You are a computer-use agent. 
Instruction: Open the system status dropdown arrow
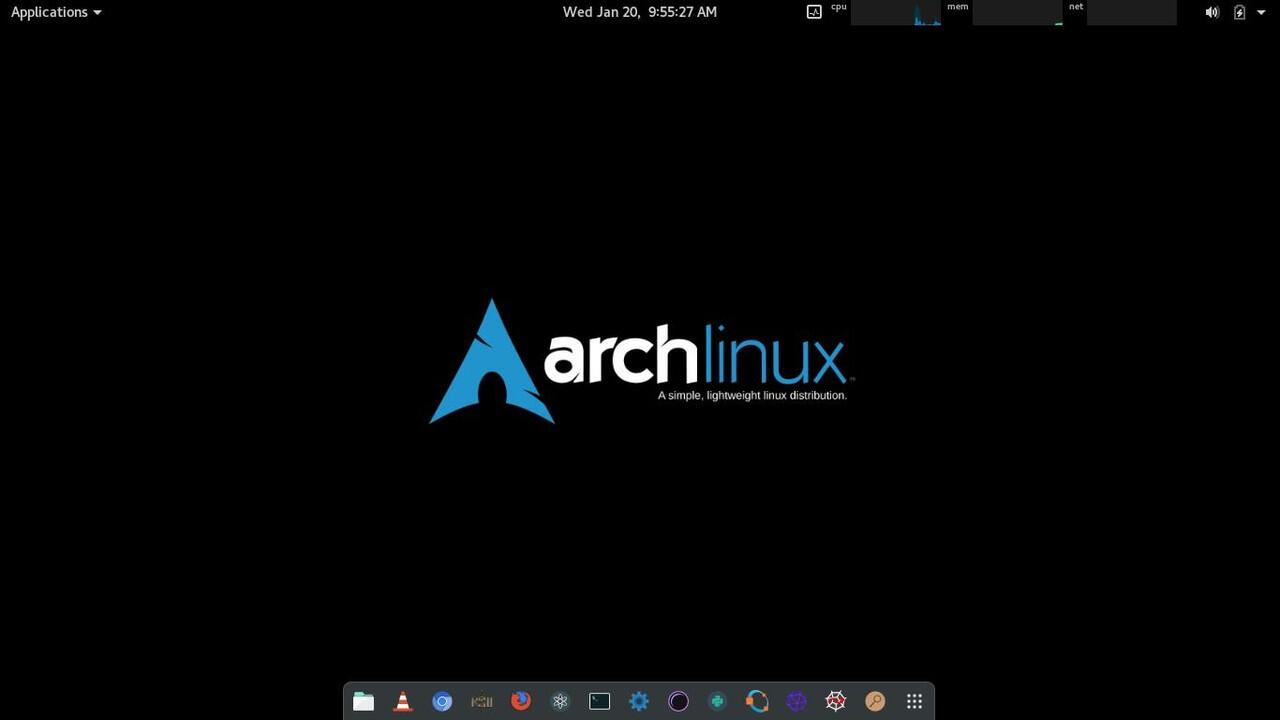(1261, 12)
